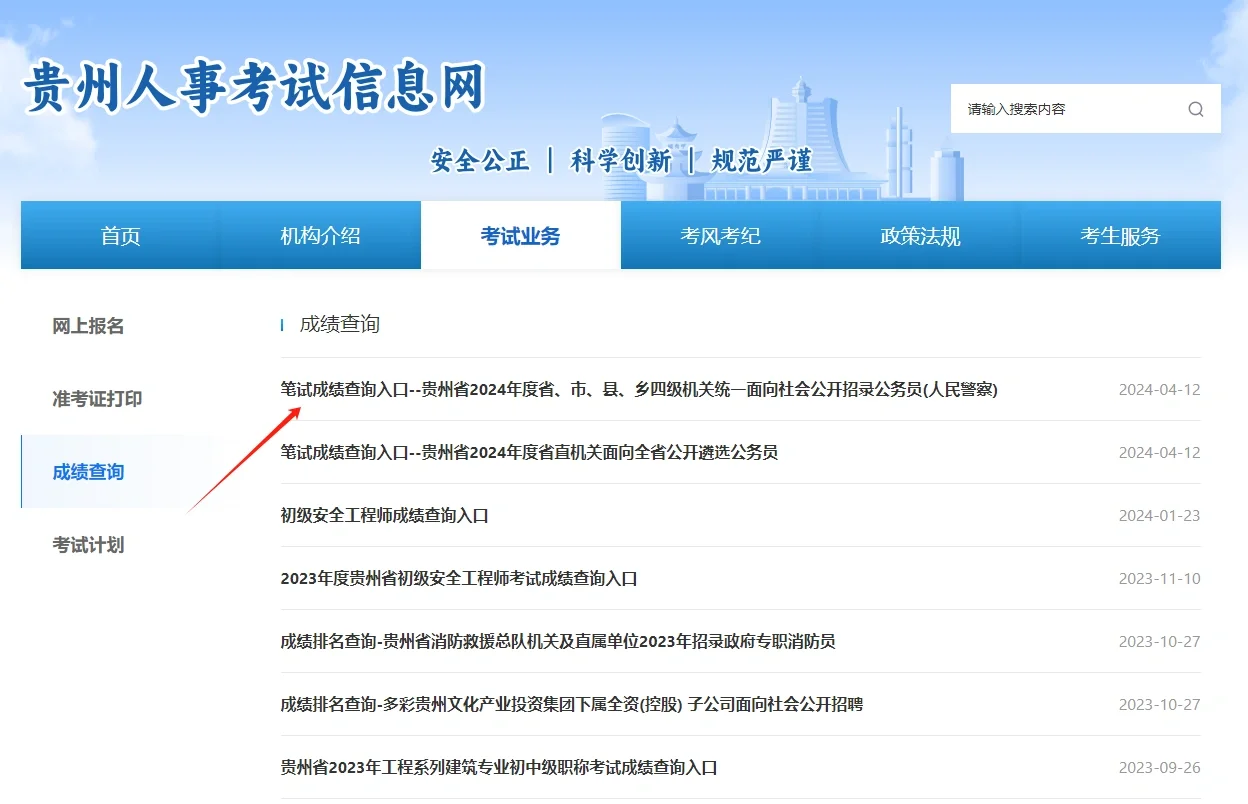This screenshot has height=804, width=1248.
Task: Click the 公开遴选公务员 score query link
Action: (532, 452)
